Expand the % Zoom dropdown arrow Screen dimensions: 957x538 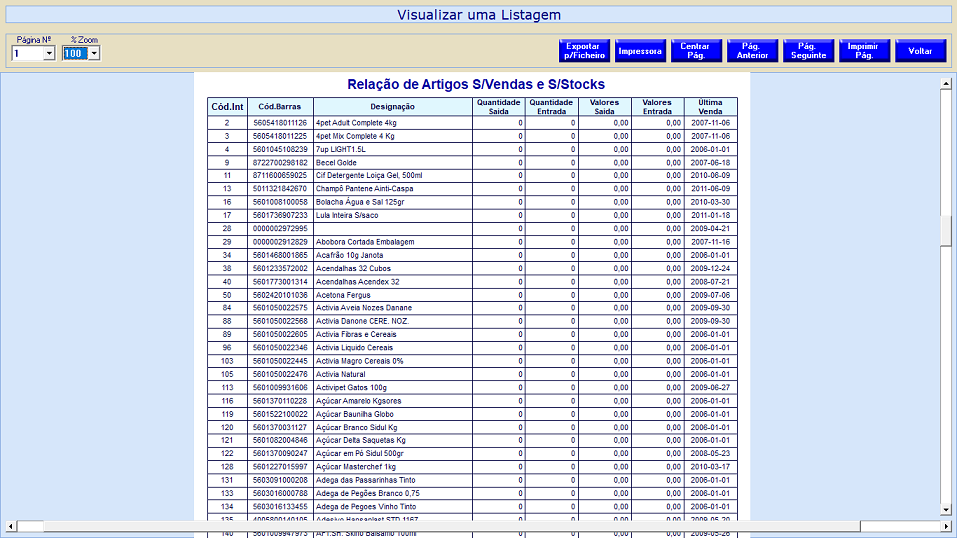click(94, 53)
